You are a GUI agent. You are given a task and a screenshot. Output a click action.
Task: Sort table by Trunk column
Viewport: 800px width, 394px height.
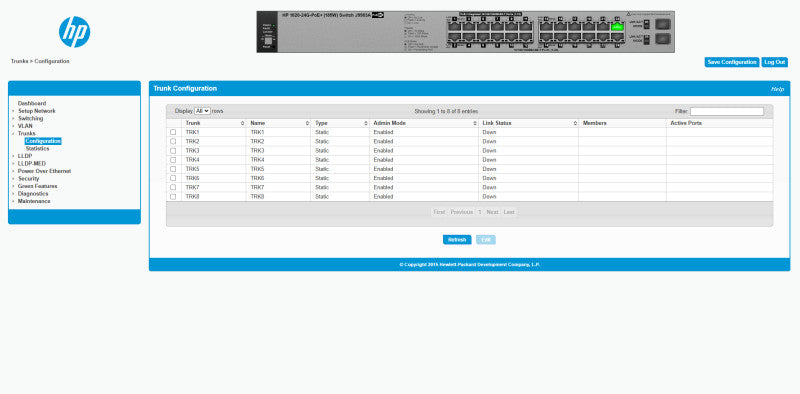tap(213, 123)
